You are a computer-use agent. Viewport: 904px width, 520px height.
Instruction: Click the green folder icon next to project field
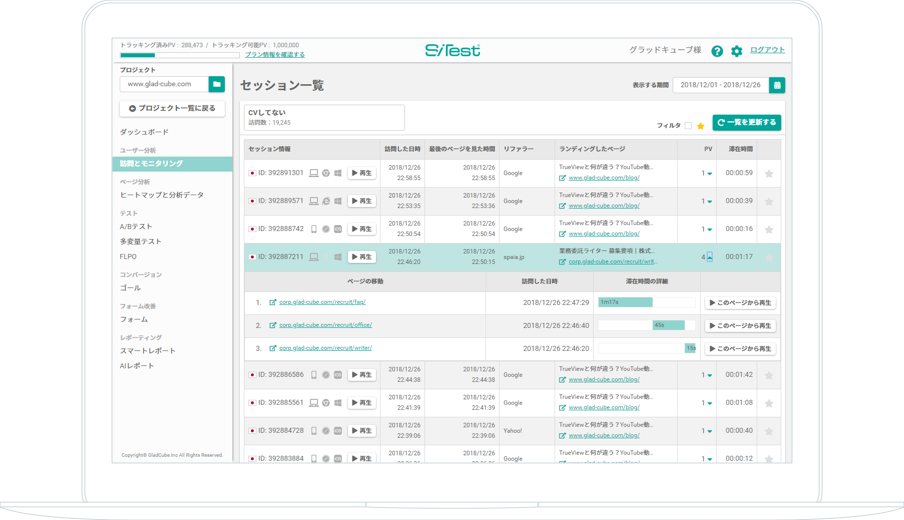point(217,85)
